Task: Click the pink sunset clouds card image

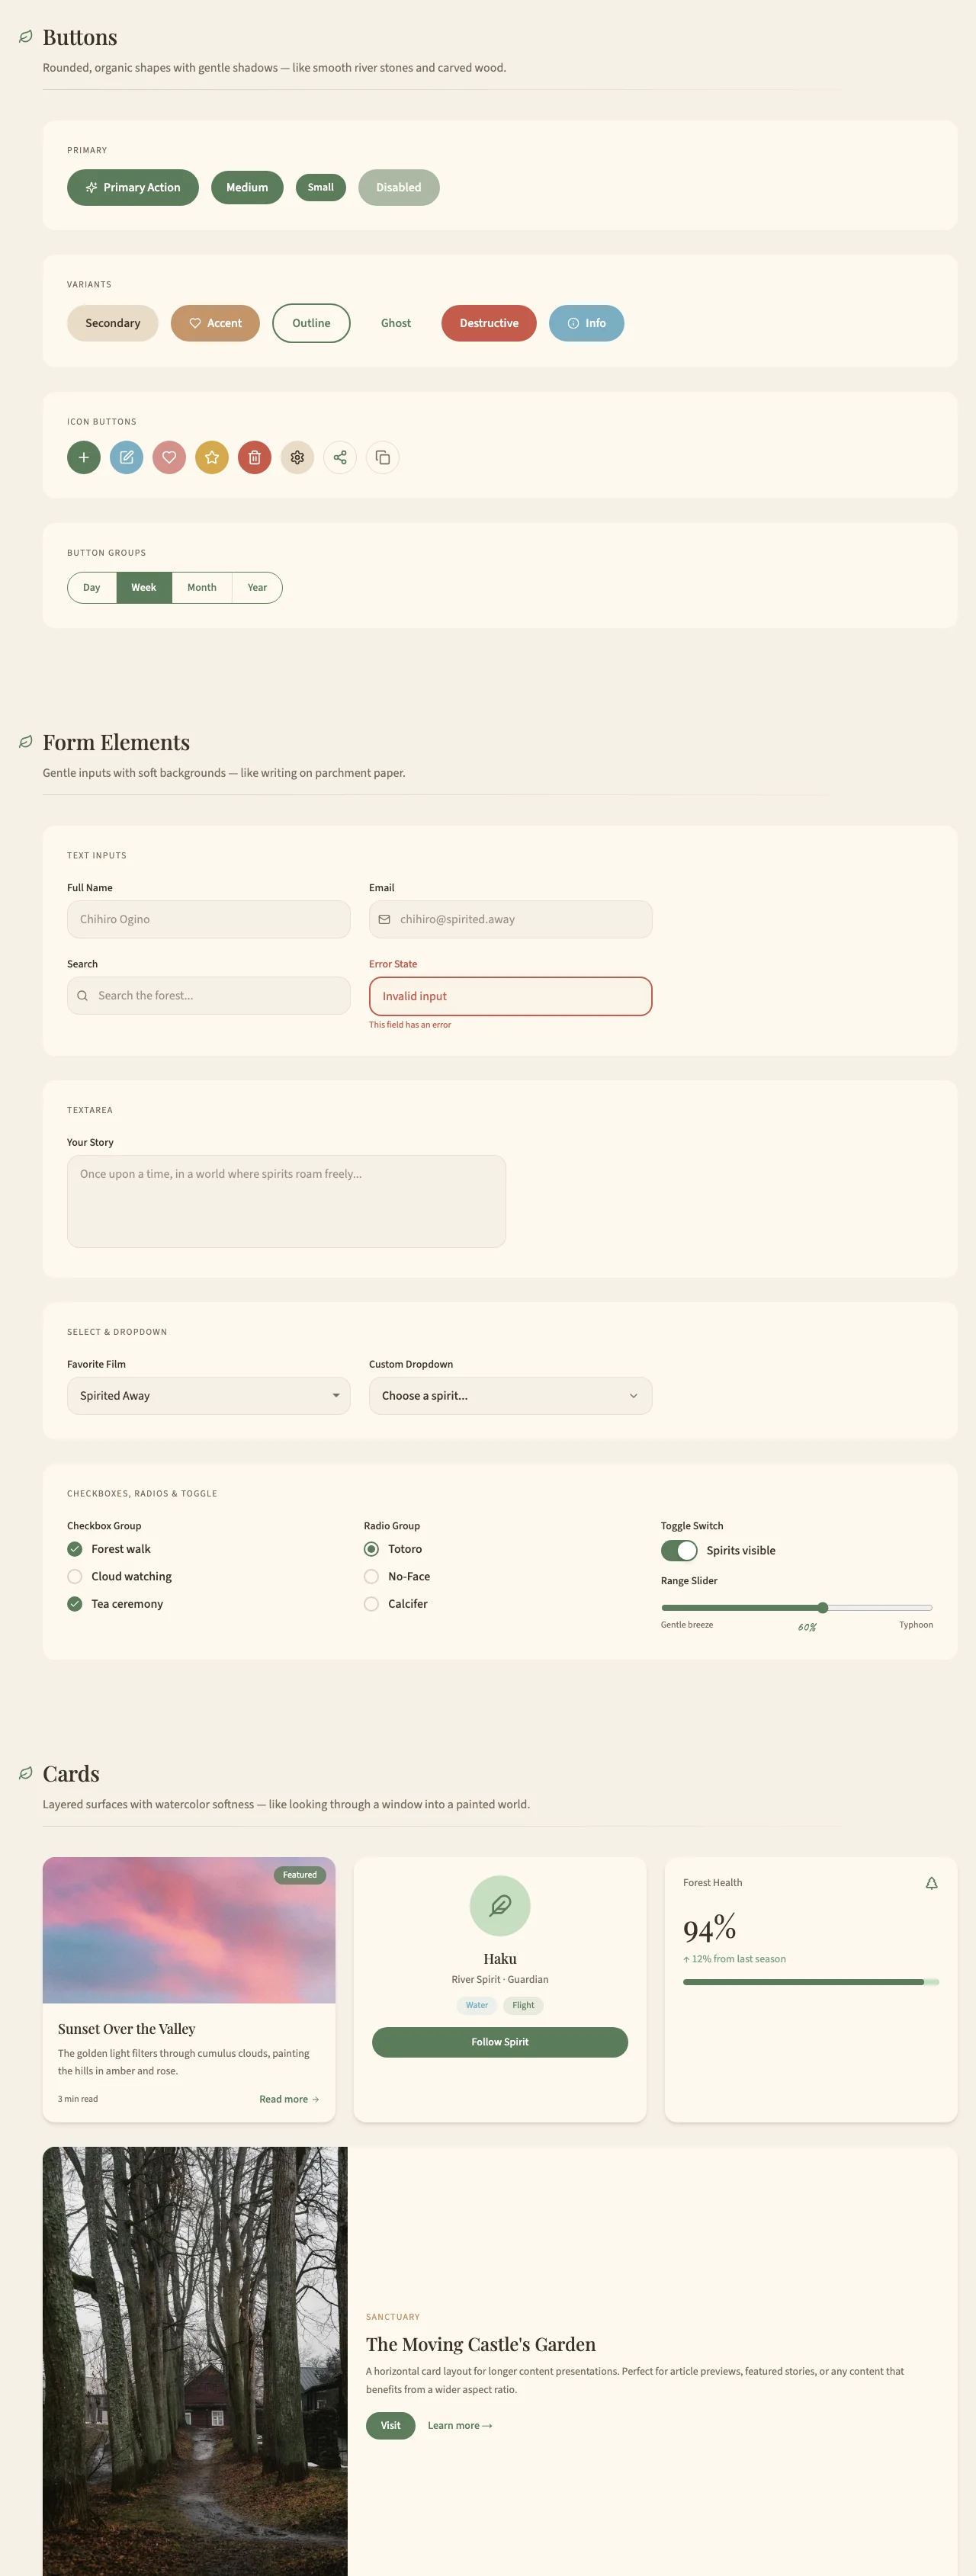Action: coord(189,1930)
